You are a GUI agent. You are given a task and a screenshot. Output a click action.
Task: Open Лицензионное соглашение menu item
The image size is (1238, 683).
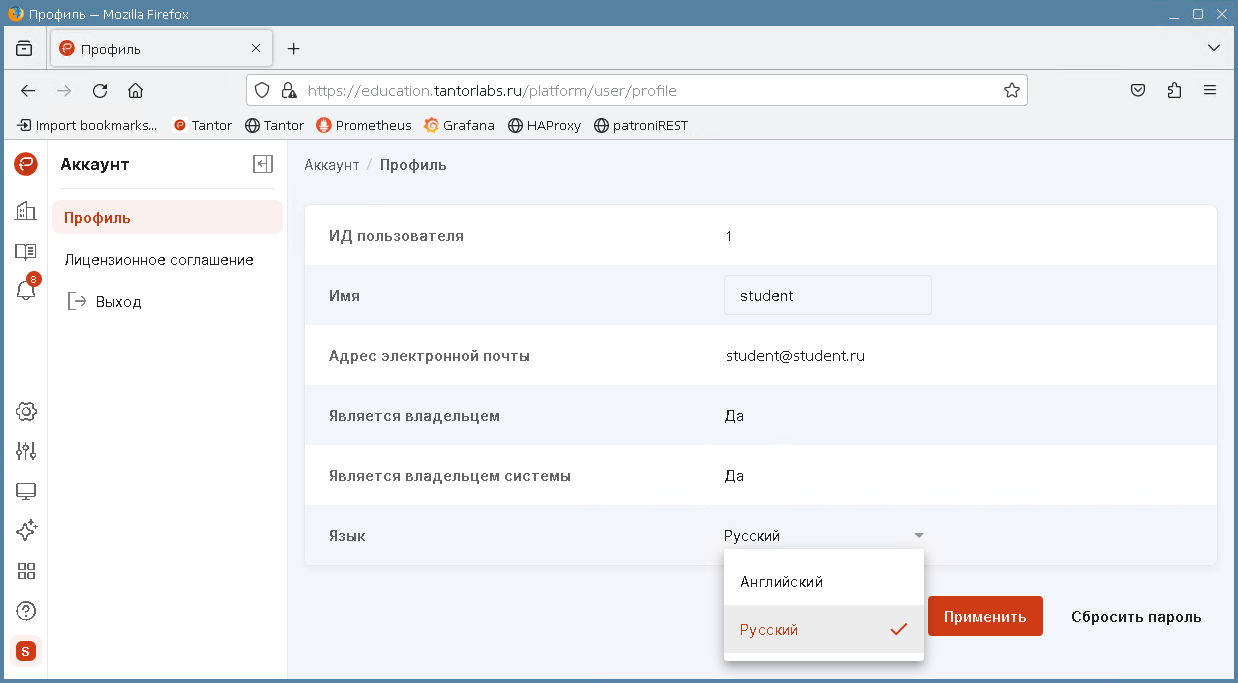coord(159,260)
